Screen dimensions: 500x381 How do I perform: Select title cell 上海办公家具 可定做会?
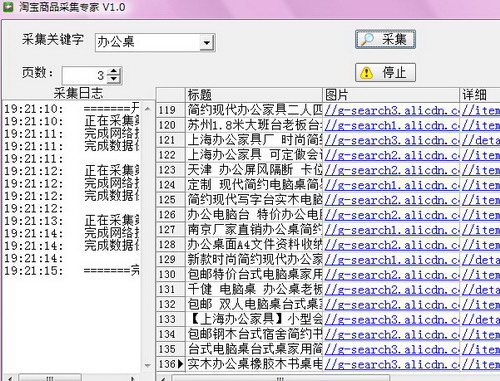[x=254, y=155]
